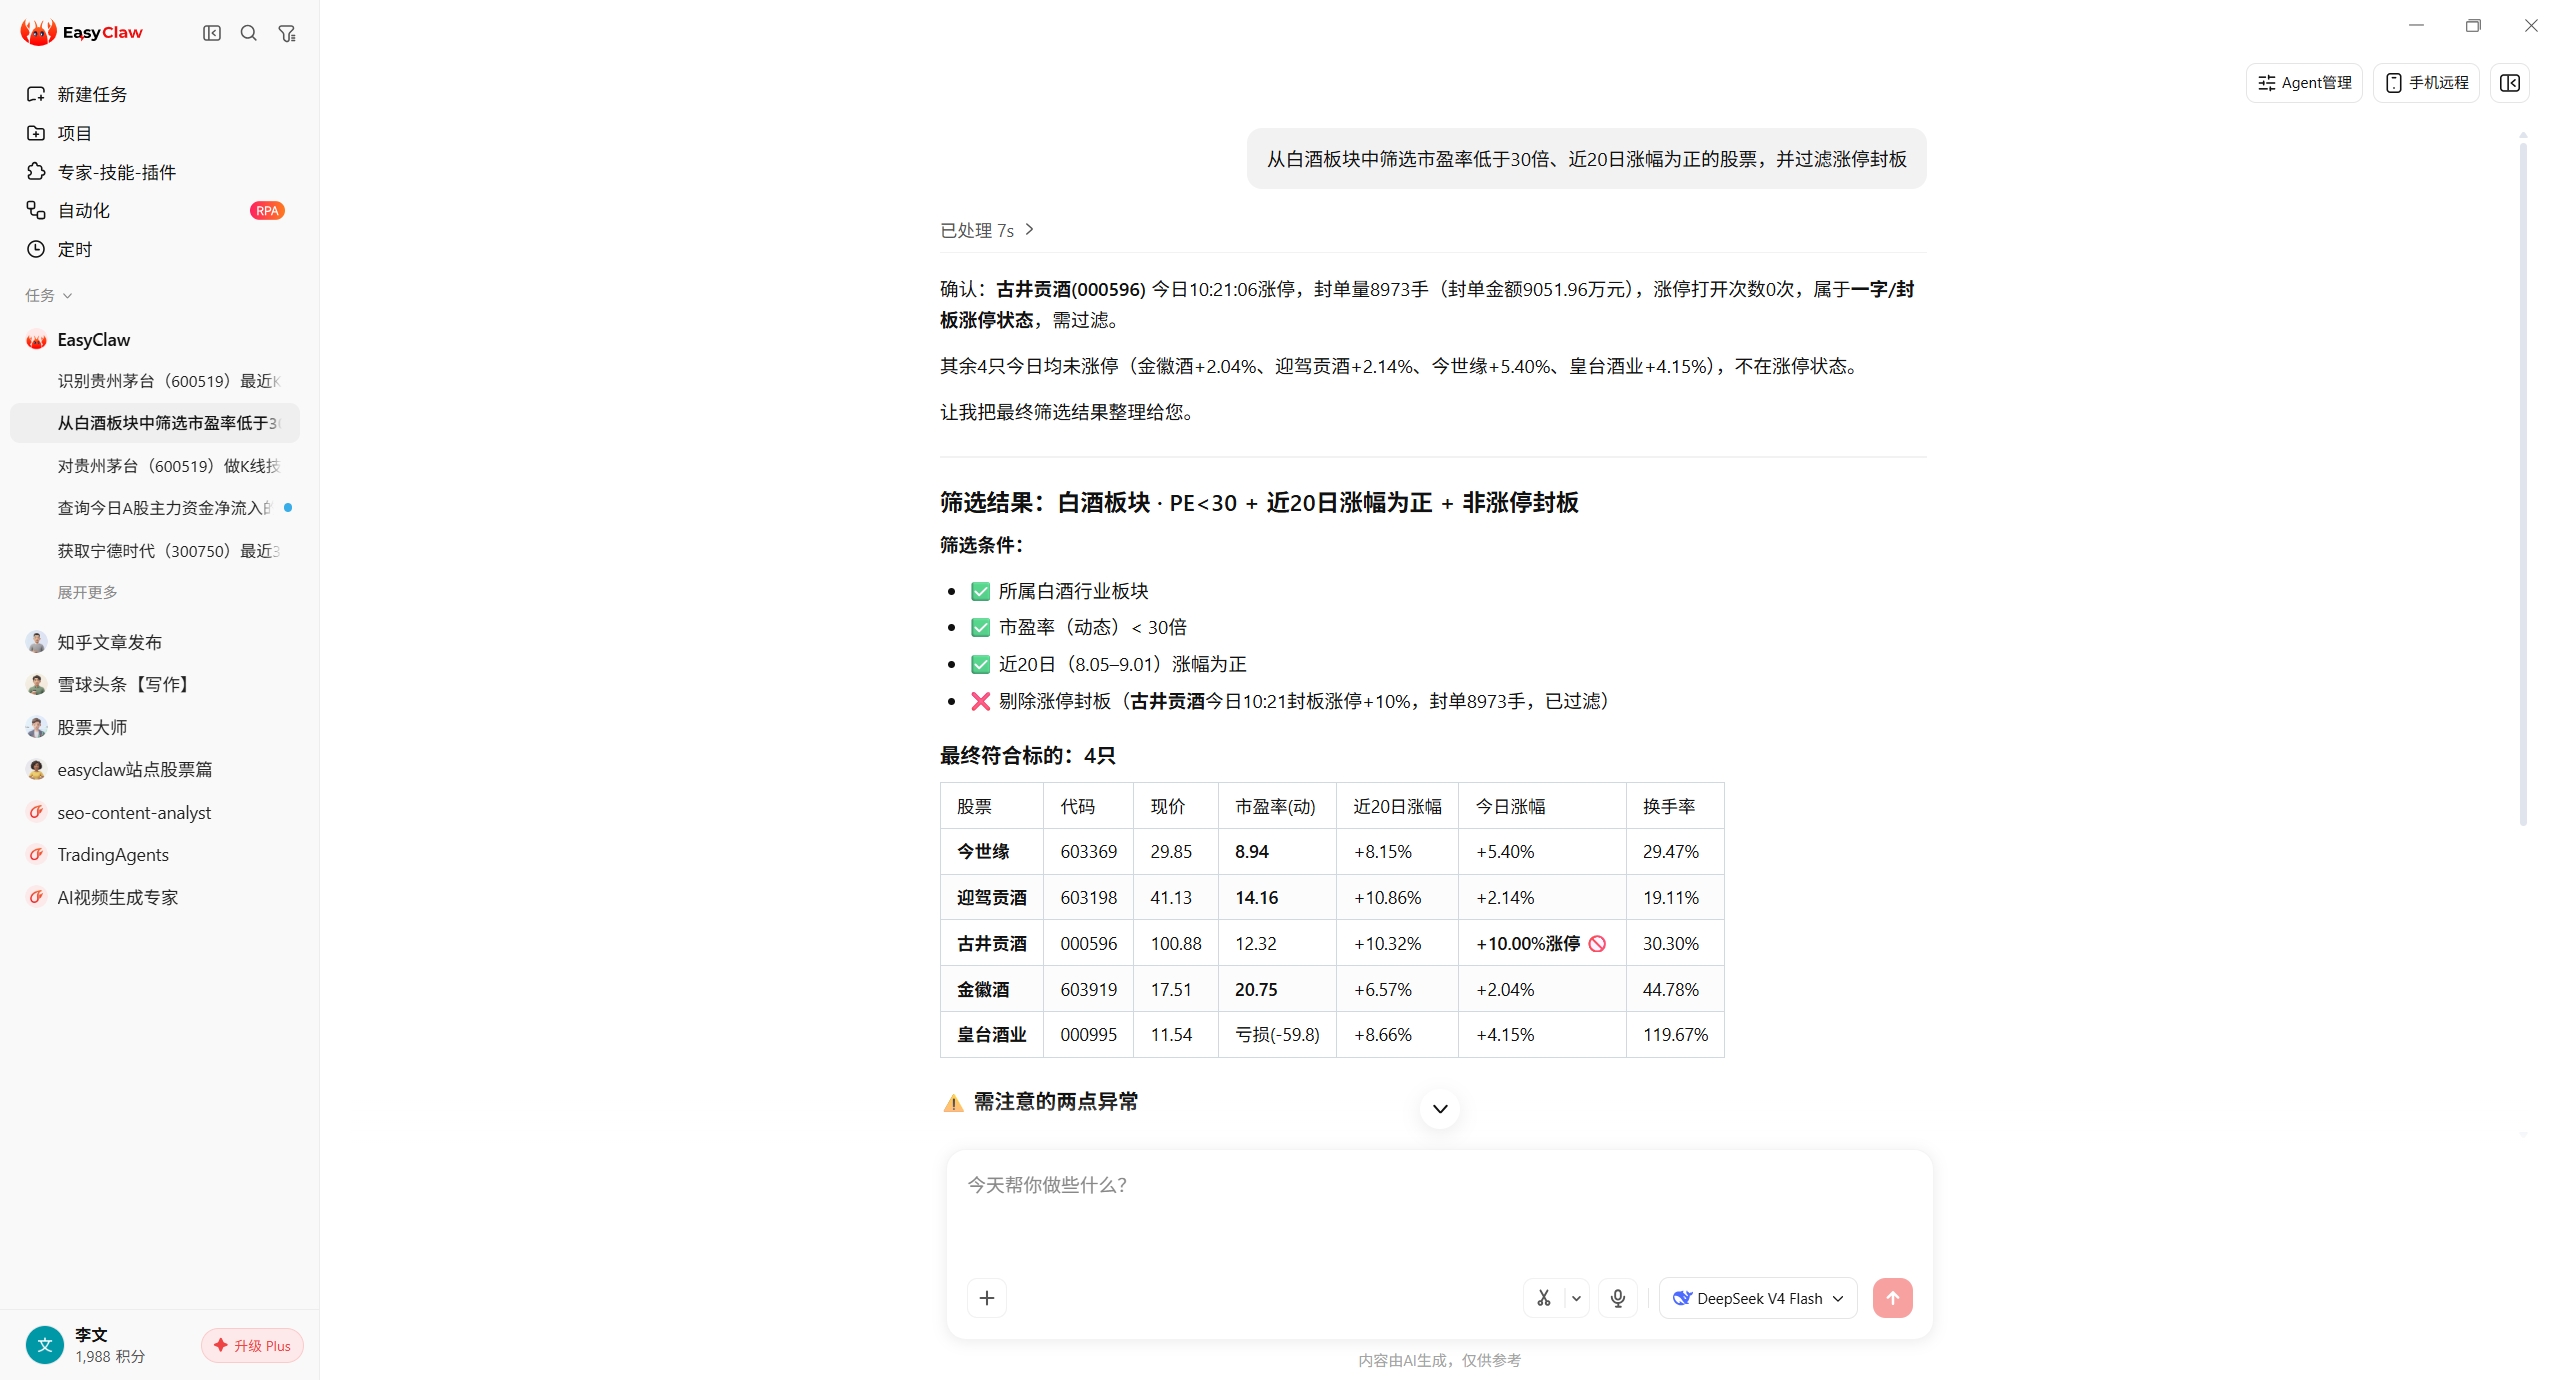
Task: Click the microphone voice input icon
Action: click(x=1618, y=1298)
